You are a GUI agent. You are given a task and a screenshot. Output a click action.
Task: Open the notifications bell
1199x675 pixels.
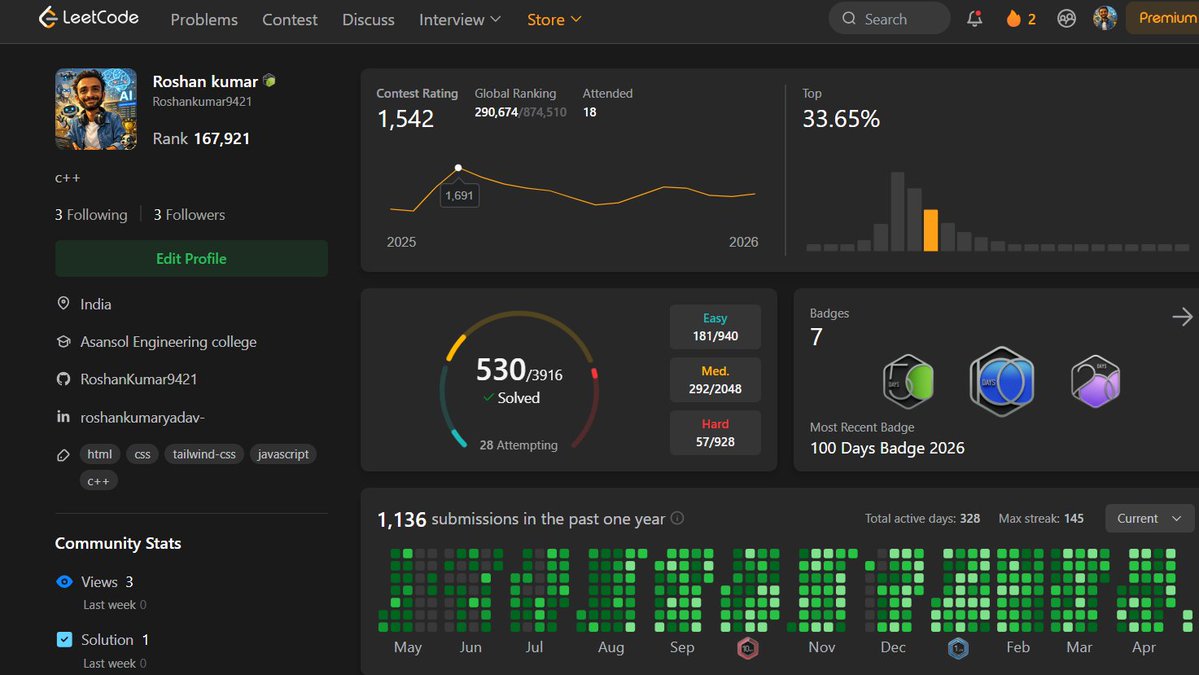point(974,19)
